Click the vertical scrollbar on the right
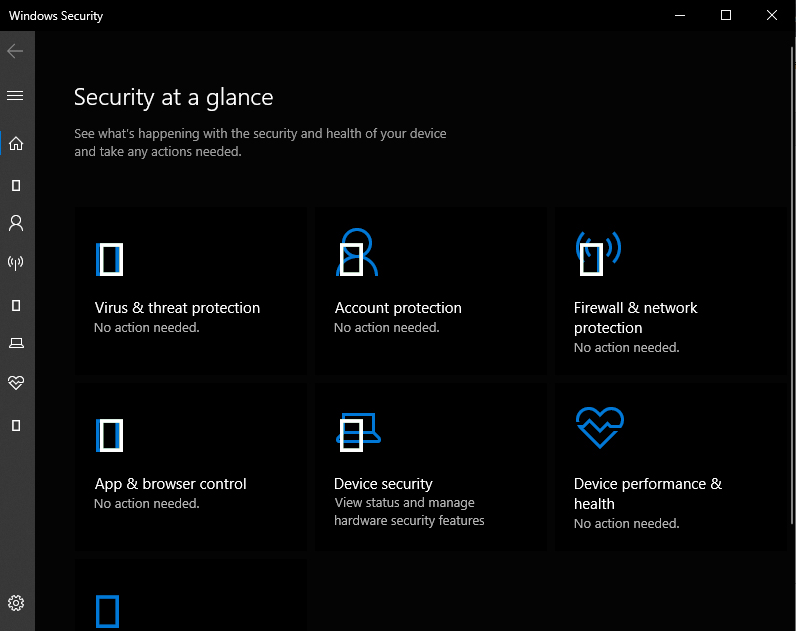 pyautogui.click(x=792, y=285)
